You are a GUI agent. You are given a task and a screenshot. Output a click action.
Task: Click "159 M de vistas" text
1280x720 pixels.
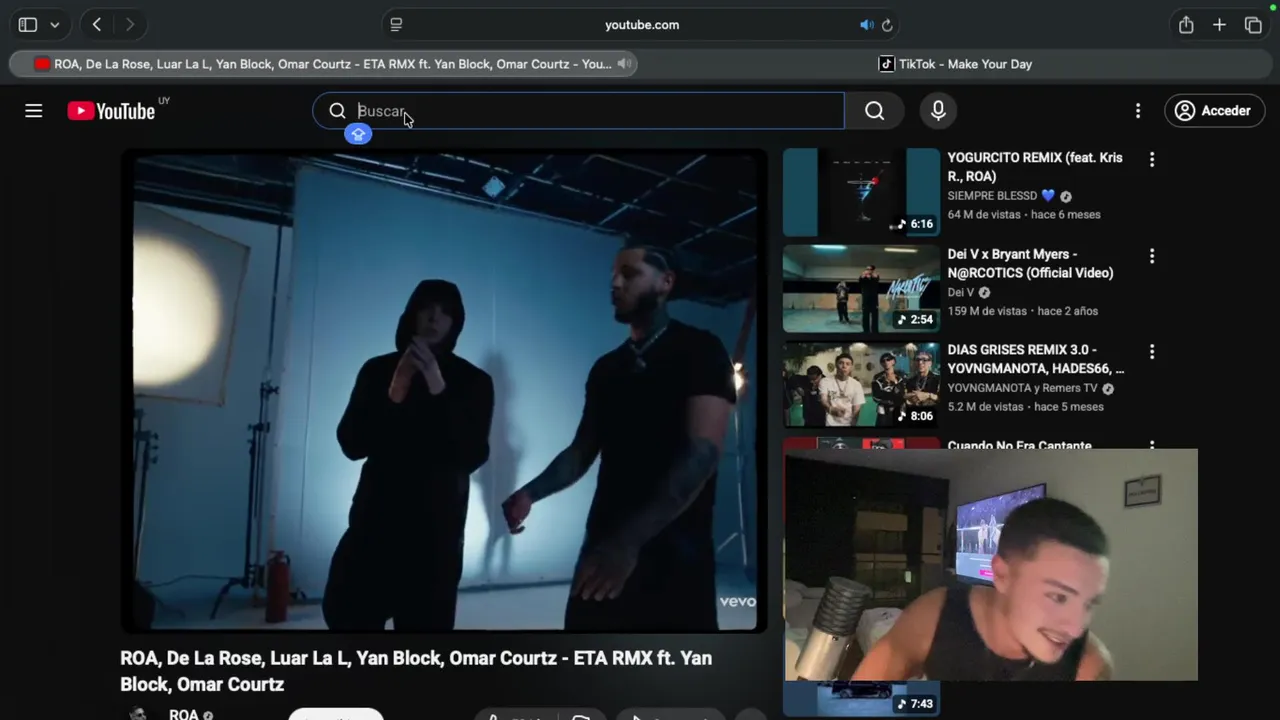click(x=987, y=311)
